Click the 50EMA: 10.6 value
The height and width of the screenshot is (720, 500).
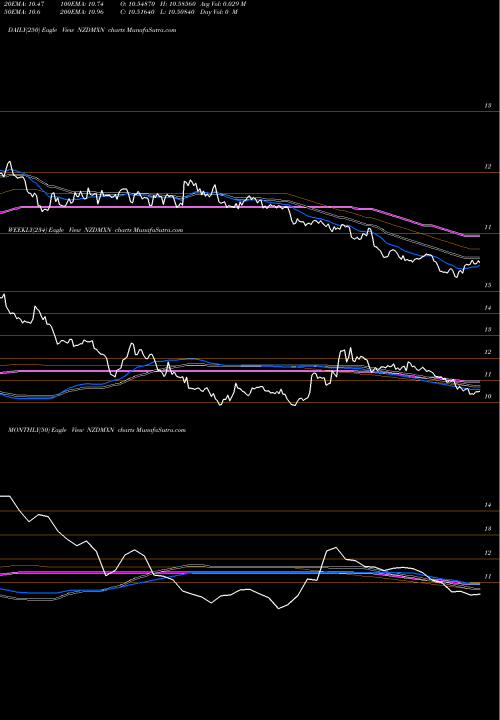[x=21, y=12]
